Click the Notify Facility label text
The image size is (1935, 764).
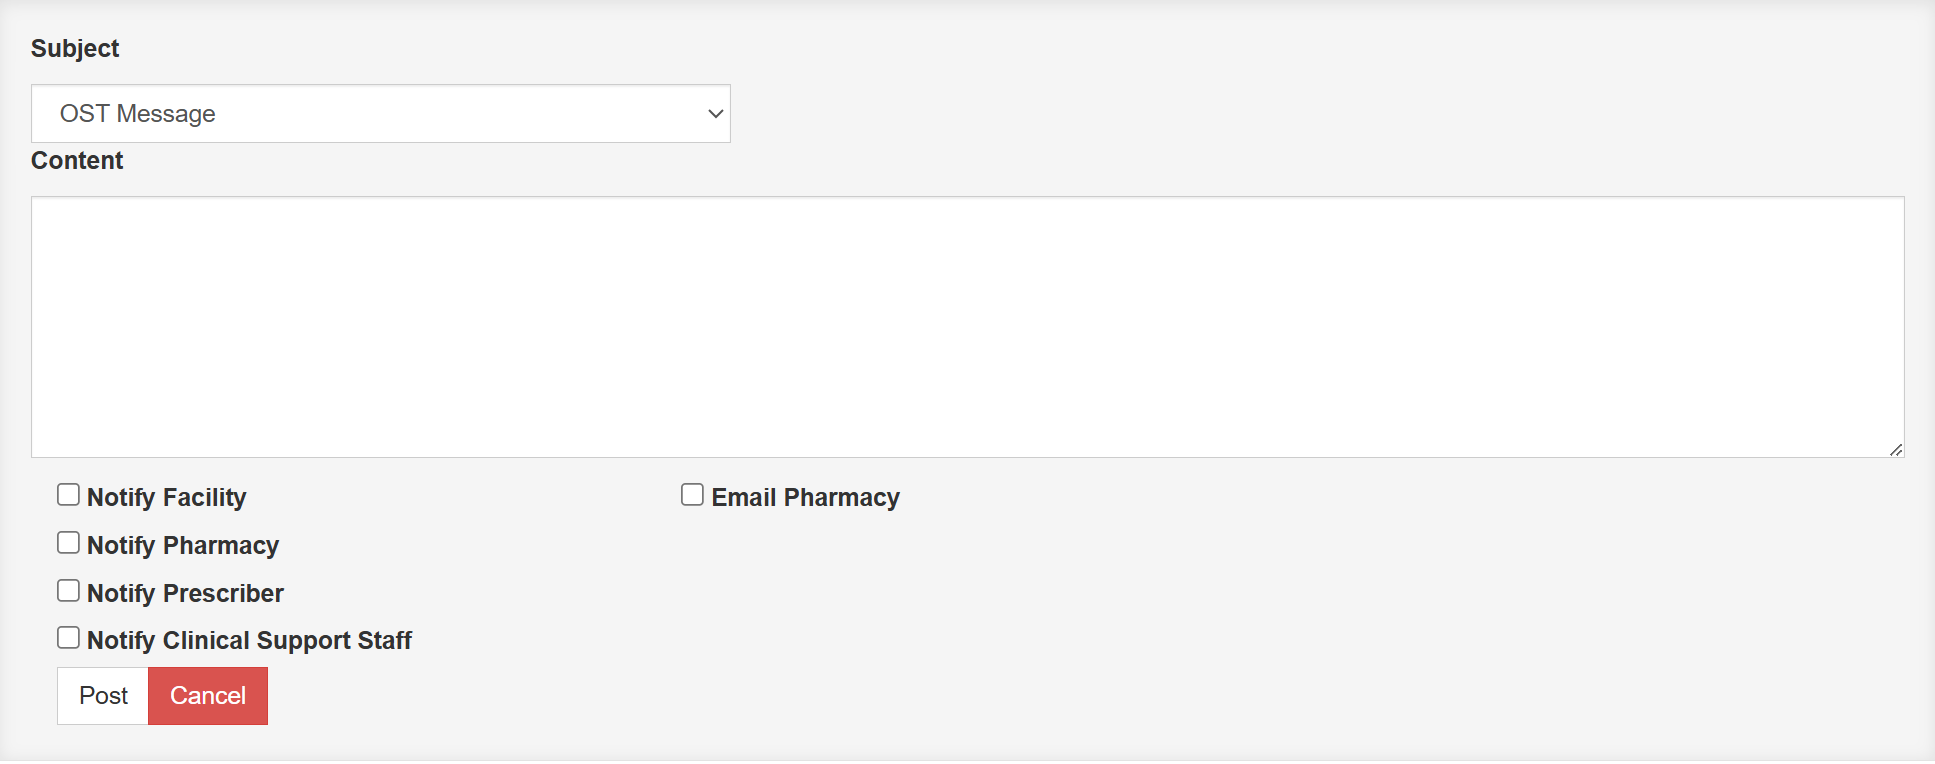click(166, 496)
